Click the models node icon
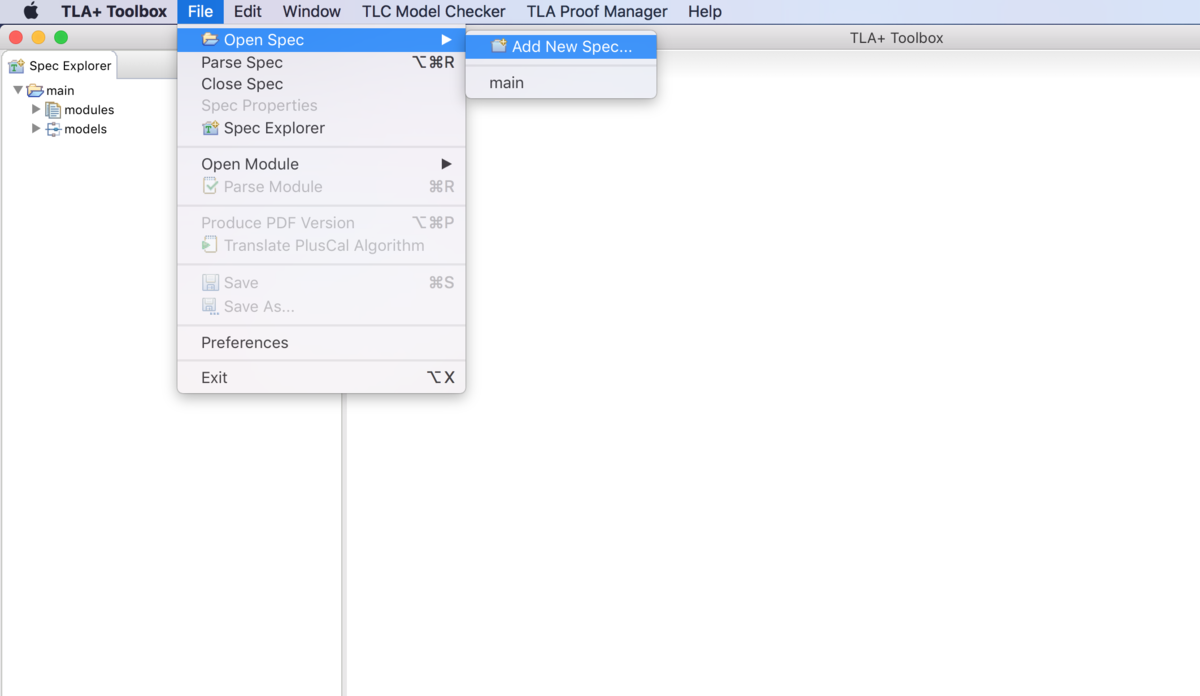 (x=53, y=129)
